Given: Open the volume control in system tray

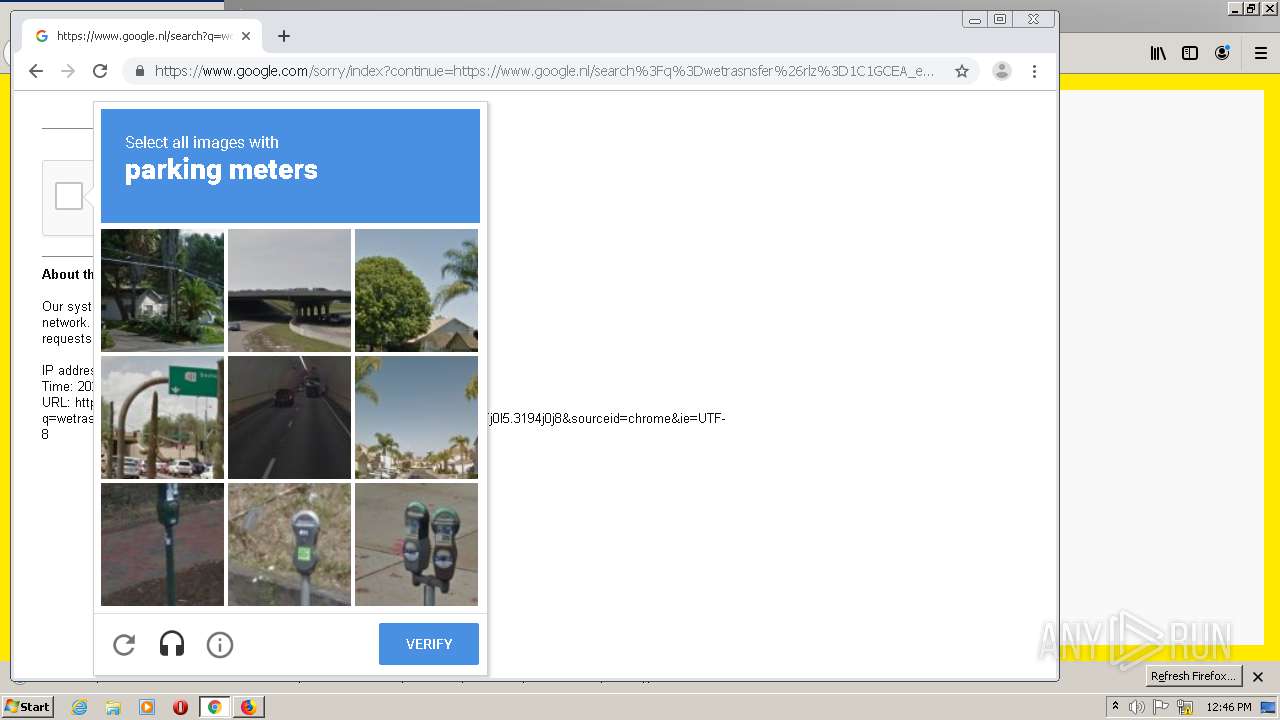Looking at the screenshot, I should [x=1137, y=707].
